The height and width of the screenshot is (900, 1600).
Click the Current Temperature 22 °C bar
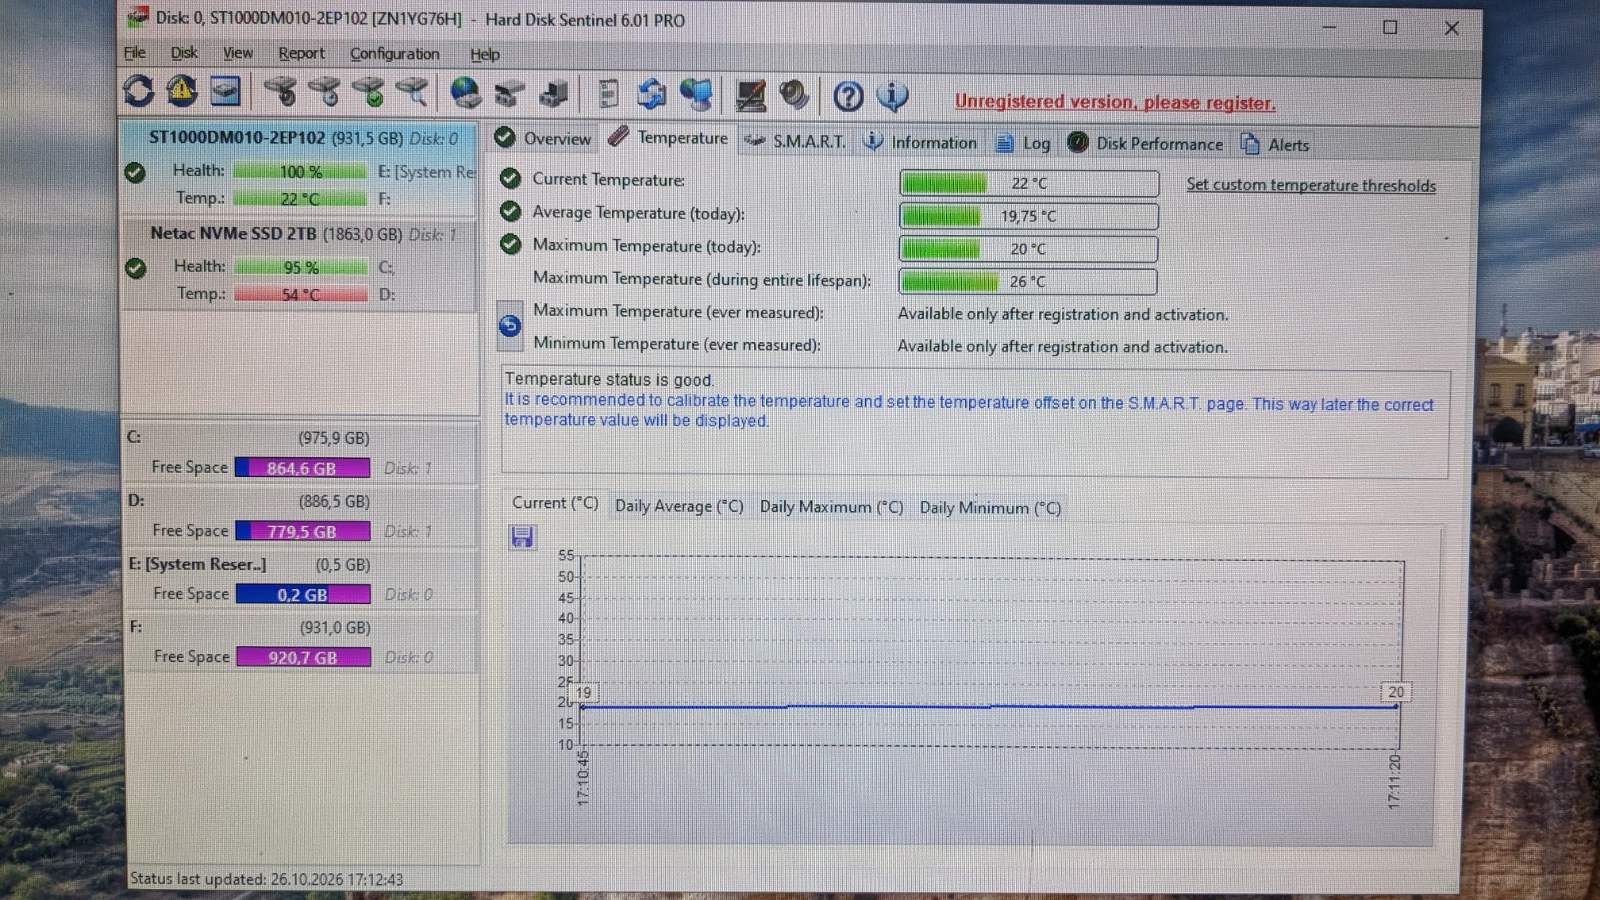click(1029, 183)
